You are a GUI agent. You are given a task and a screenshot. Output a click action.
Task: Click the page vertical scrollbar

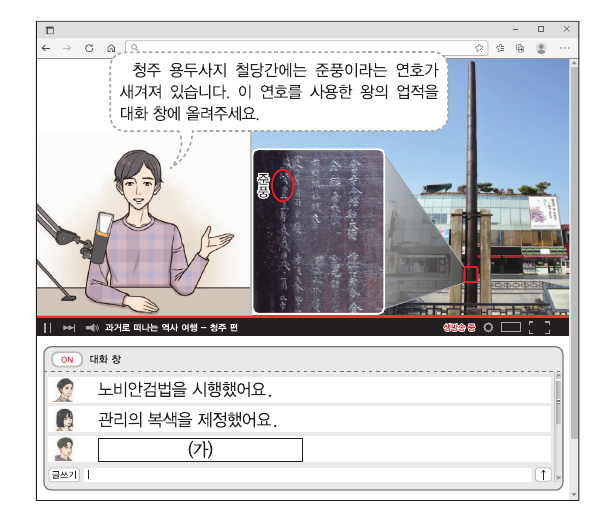574,279
